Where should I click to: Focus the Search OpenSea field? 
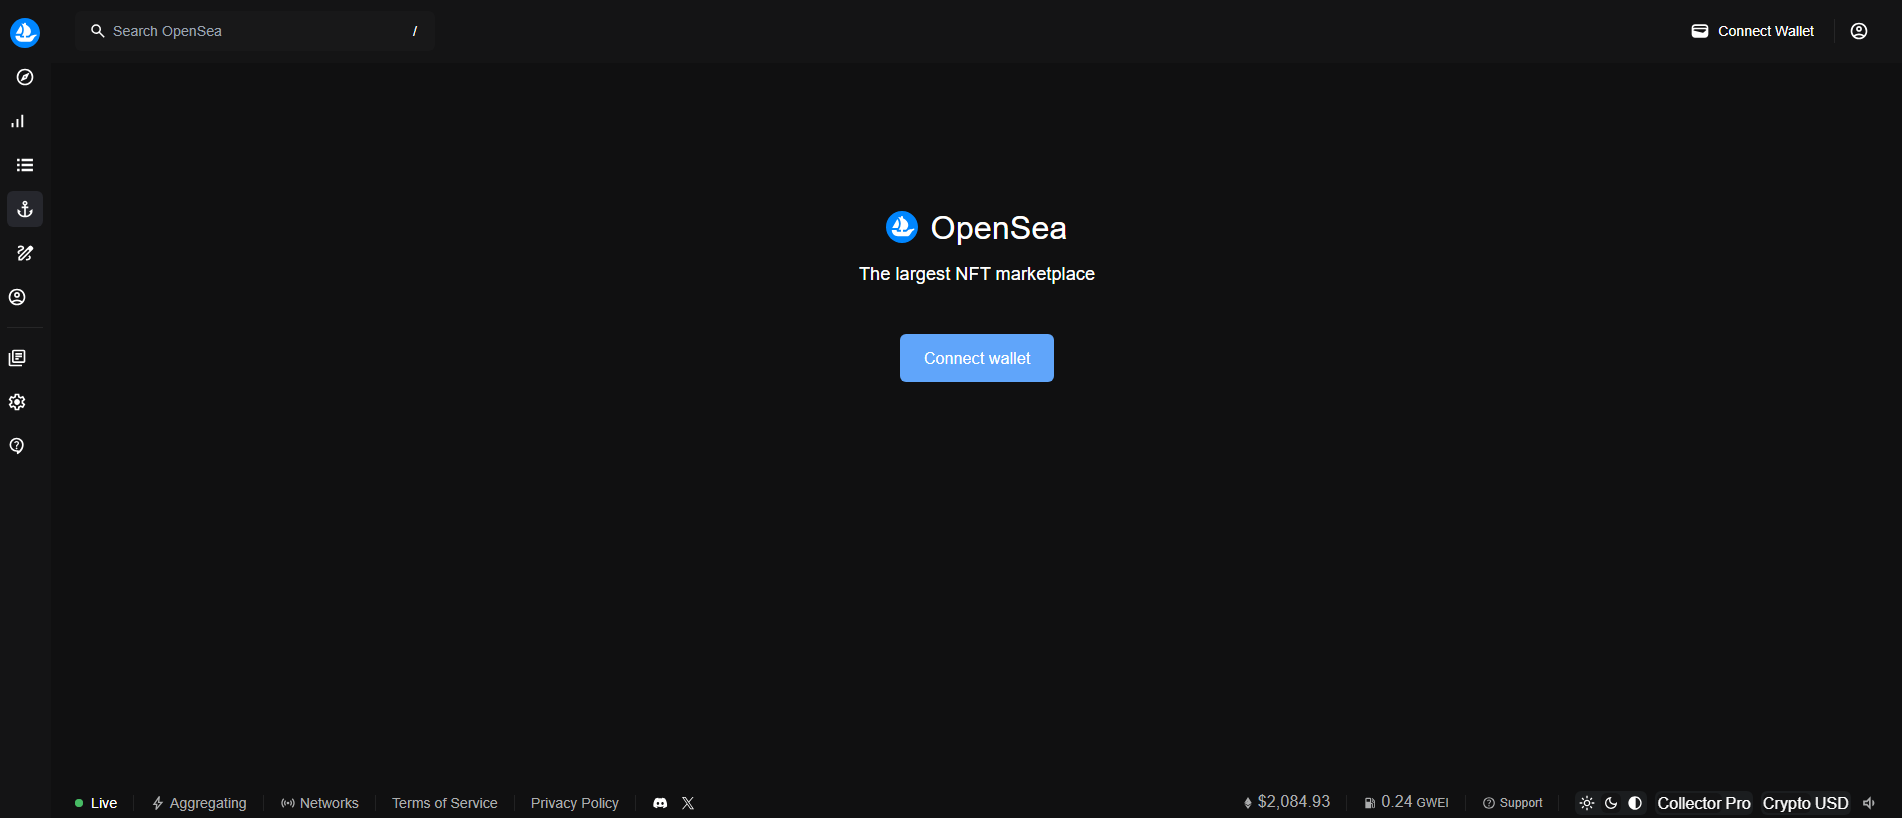point(255,31)
